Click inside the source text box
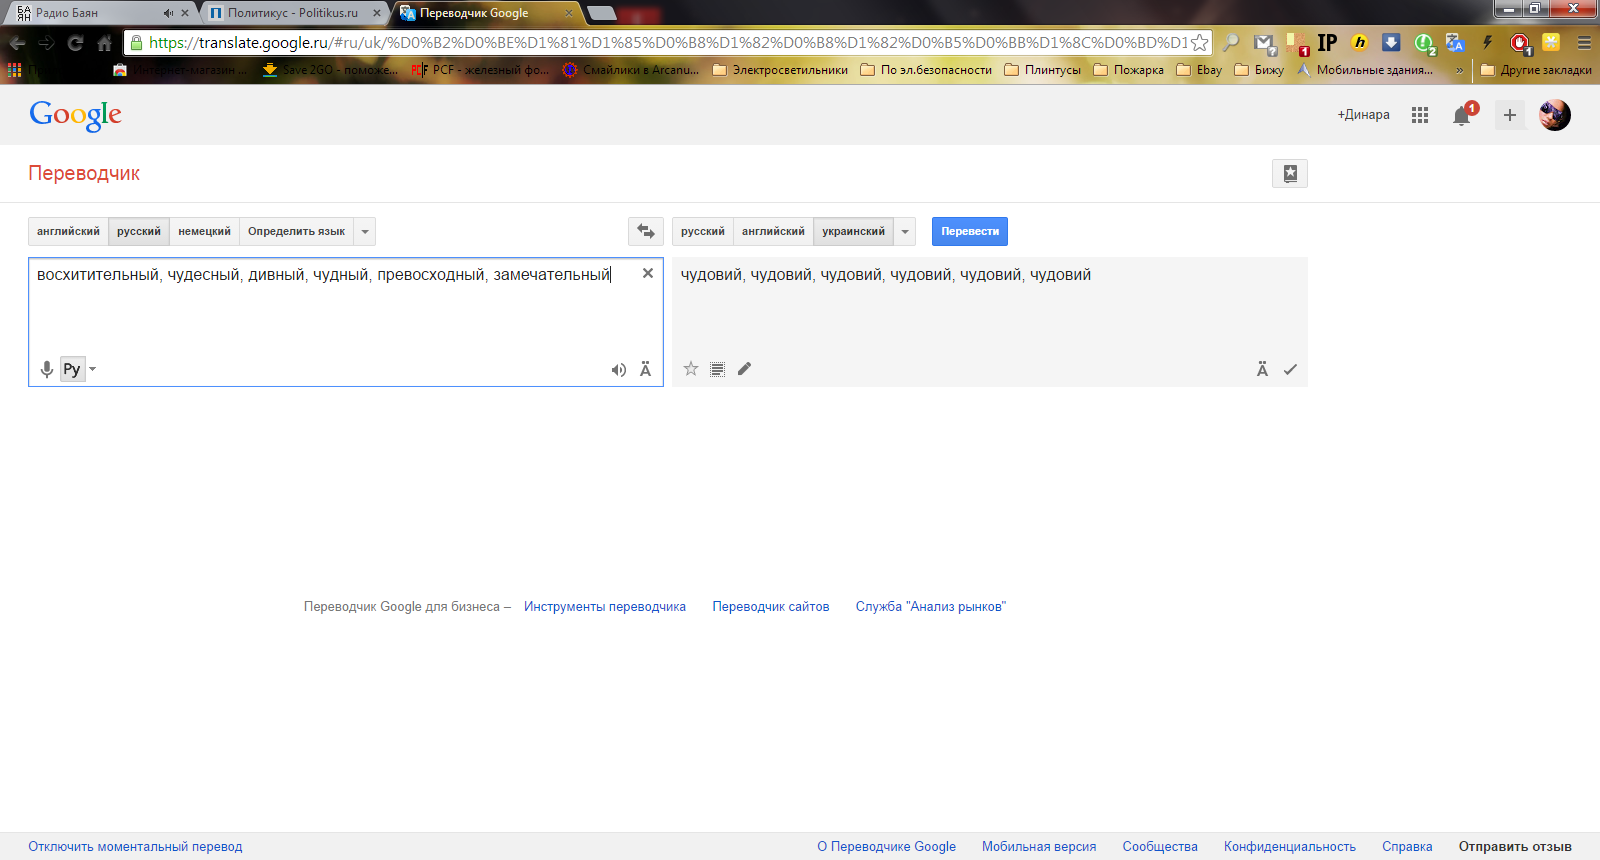 click(345, 322)
